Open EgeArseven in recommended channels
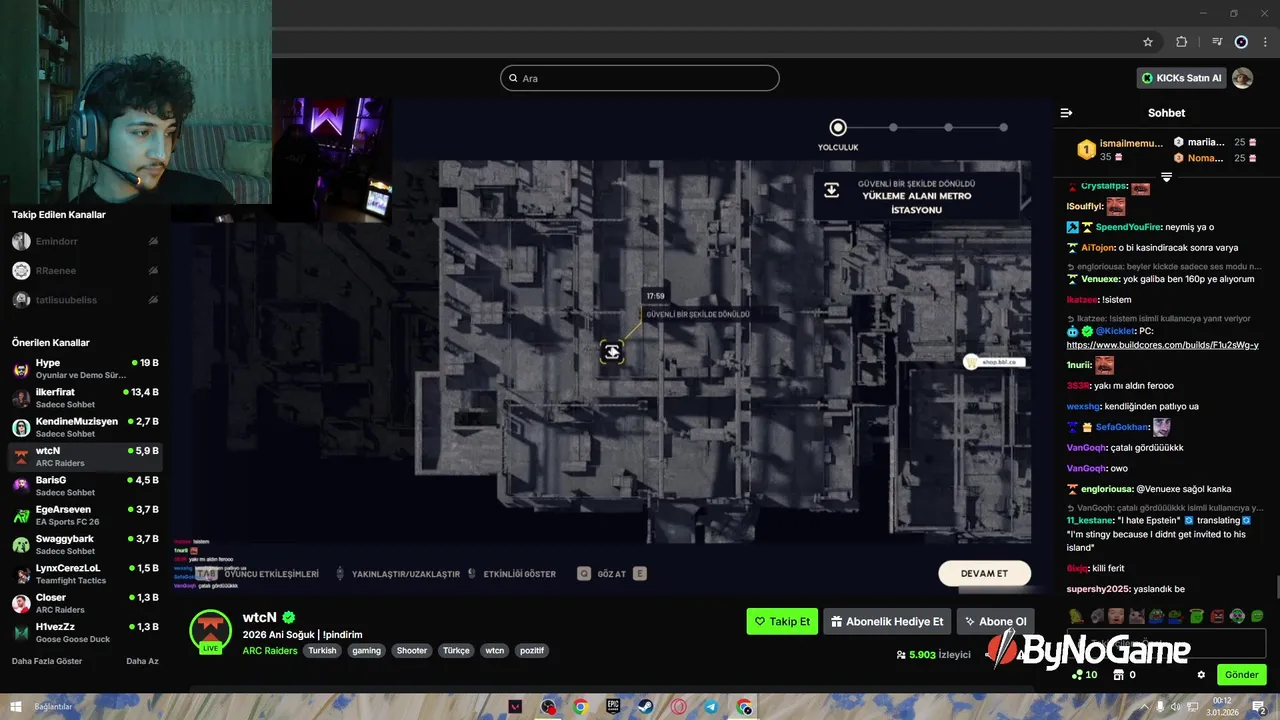Image resolution: width=1280 pixels, height=720 pixels. 85,515
